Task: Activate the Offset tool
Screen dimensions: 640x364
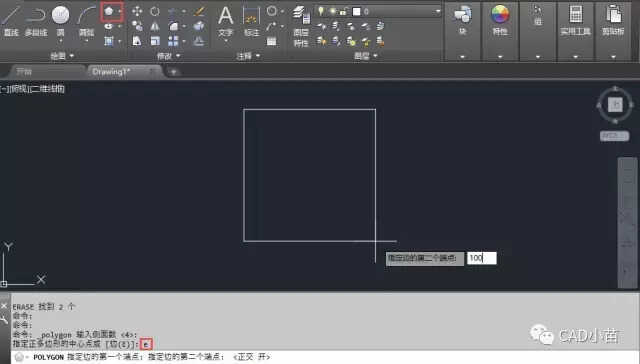Action: pyautogui.click(x=199, y=41)
